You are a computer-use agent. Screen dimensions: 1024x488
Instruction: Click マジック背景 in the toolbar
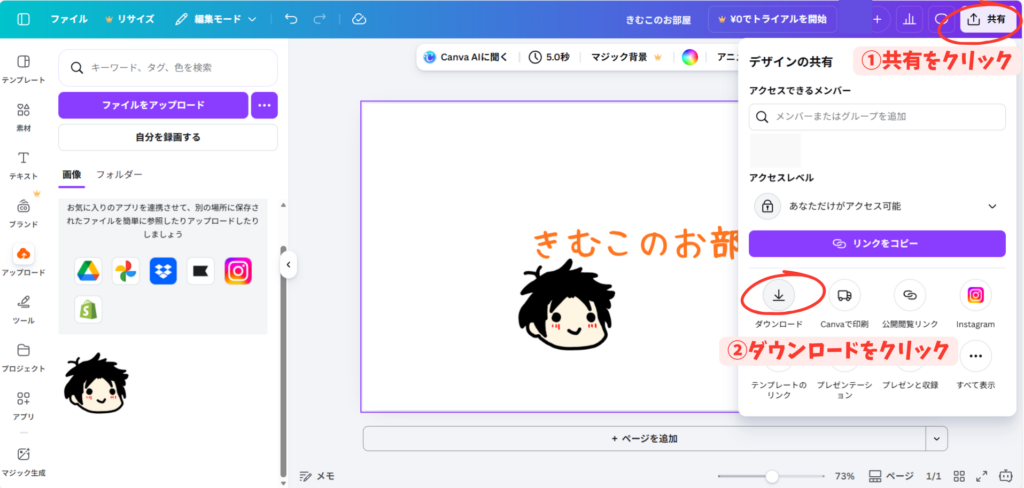click(626, 57)
